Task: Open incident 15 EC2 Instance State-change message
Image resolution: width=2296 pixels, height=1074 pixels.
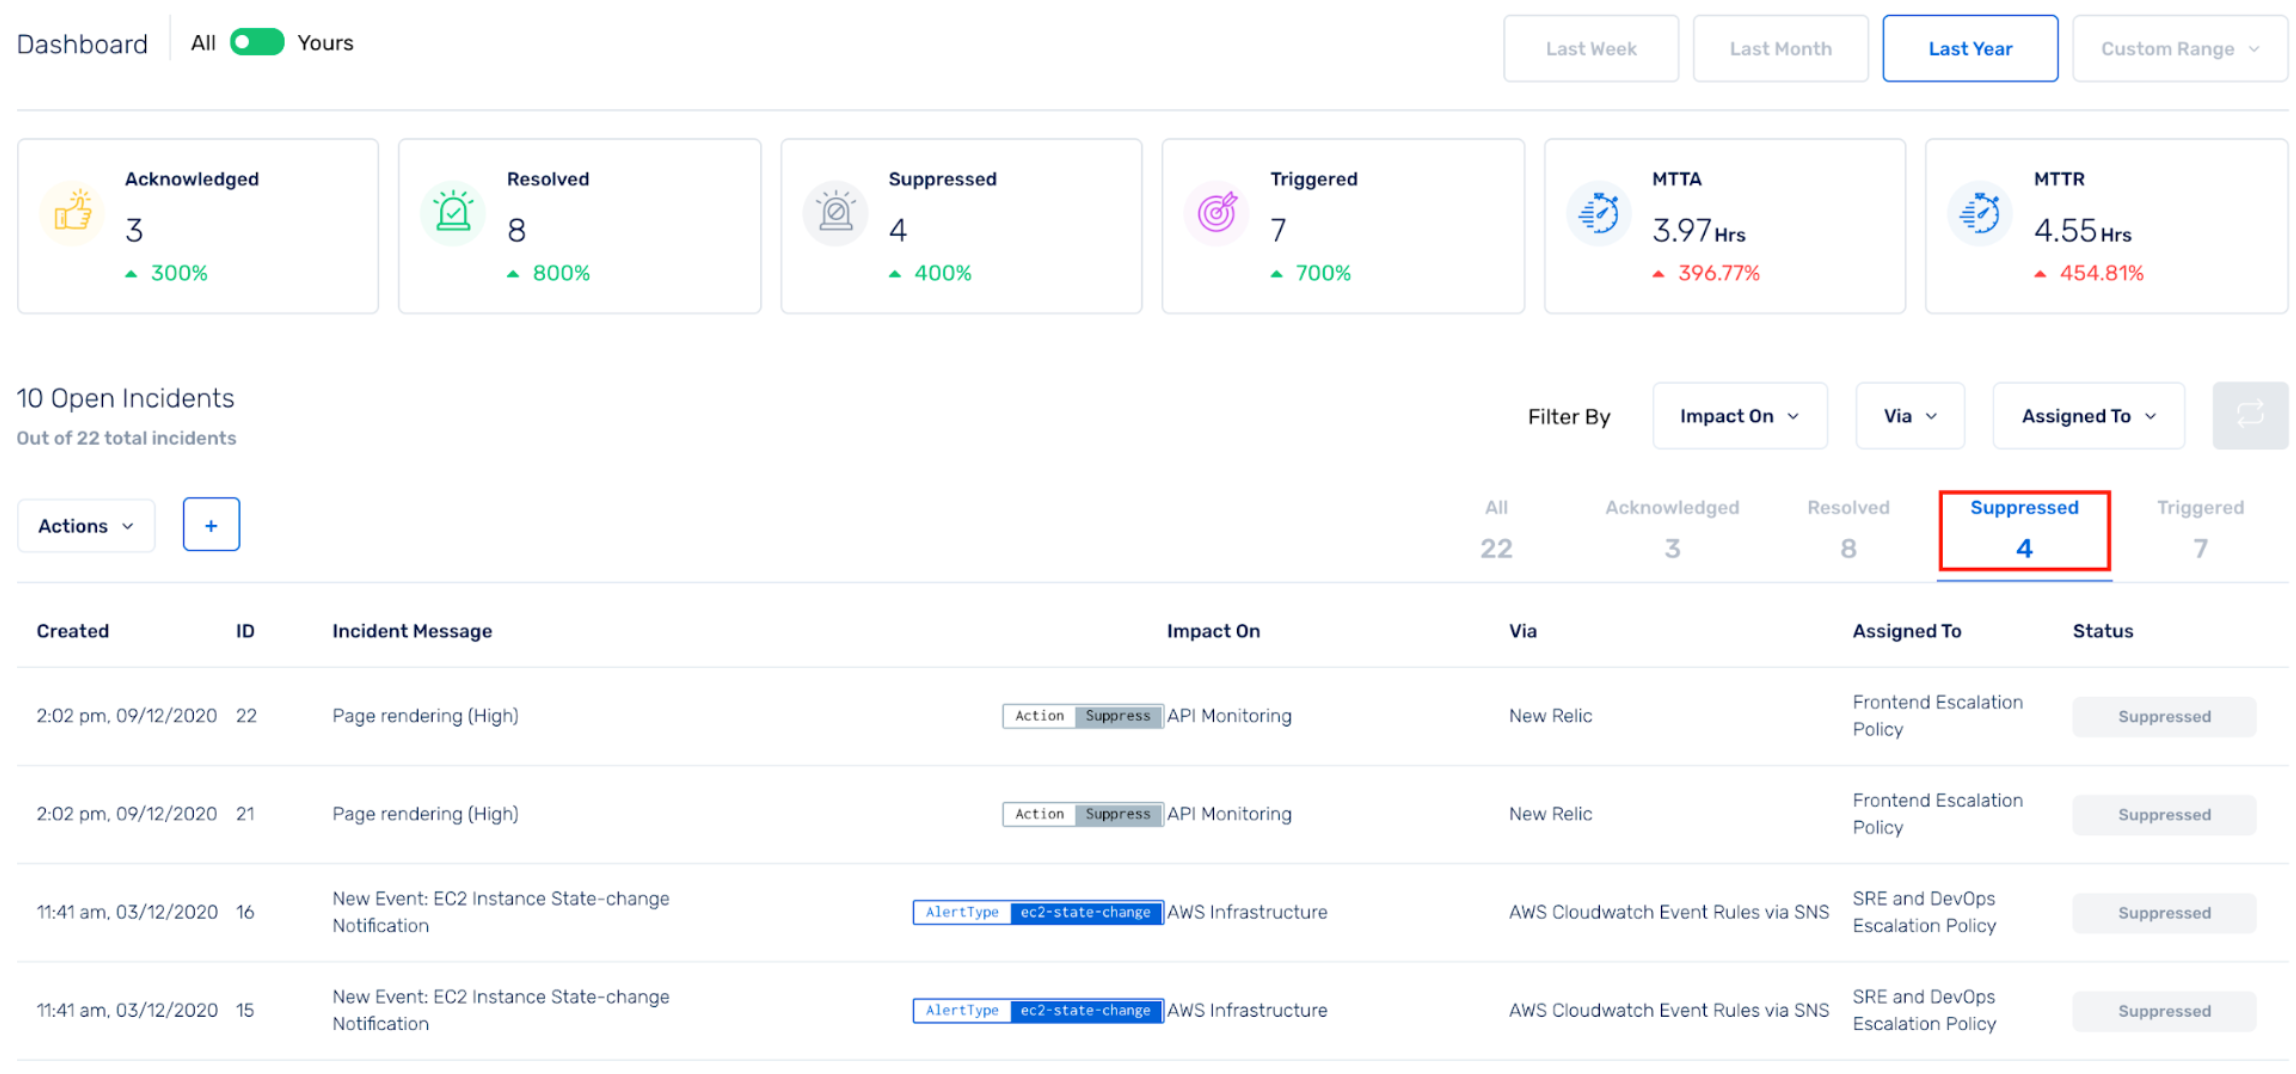Action: coord(501,1010)
